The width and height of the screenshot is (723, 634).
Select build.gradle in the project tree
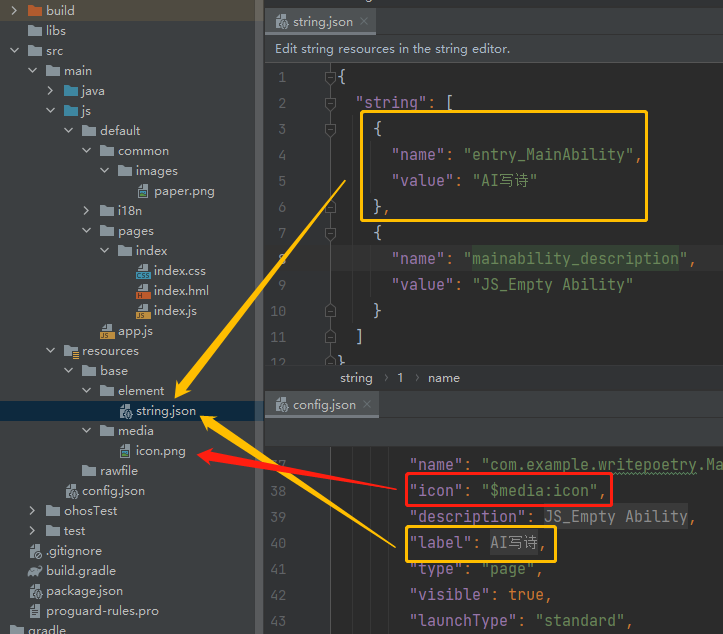click(81, 571)
